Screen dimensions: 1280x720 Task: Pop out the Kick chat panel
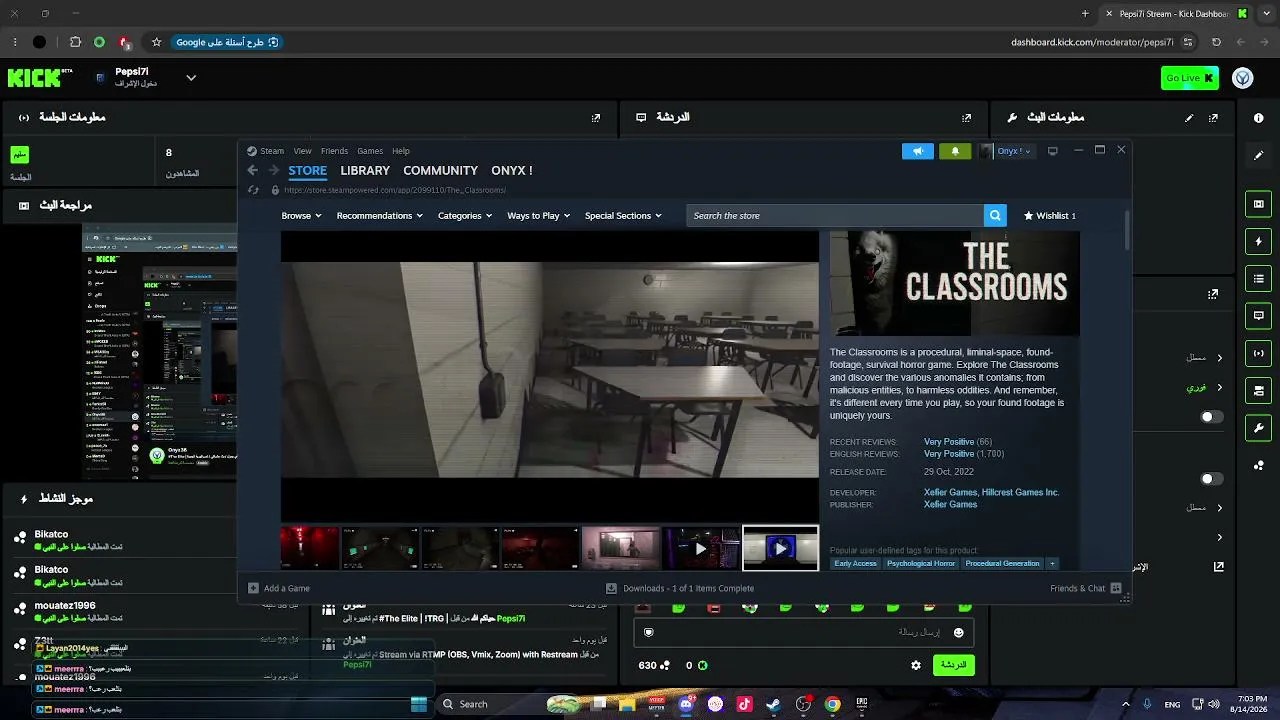tap(966, 118)
